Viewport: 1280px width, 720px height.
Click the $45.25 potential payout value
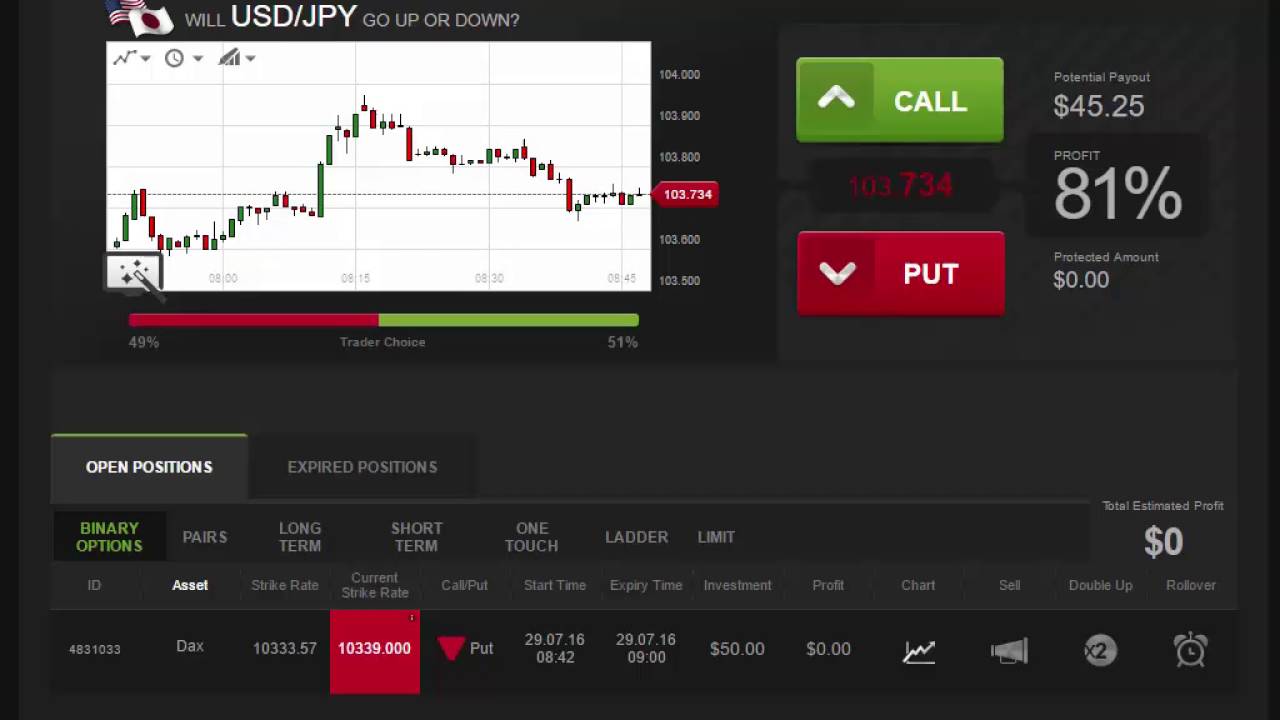(1098, 106)
